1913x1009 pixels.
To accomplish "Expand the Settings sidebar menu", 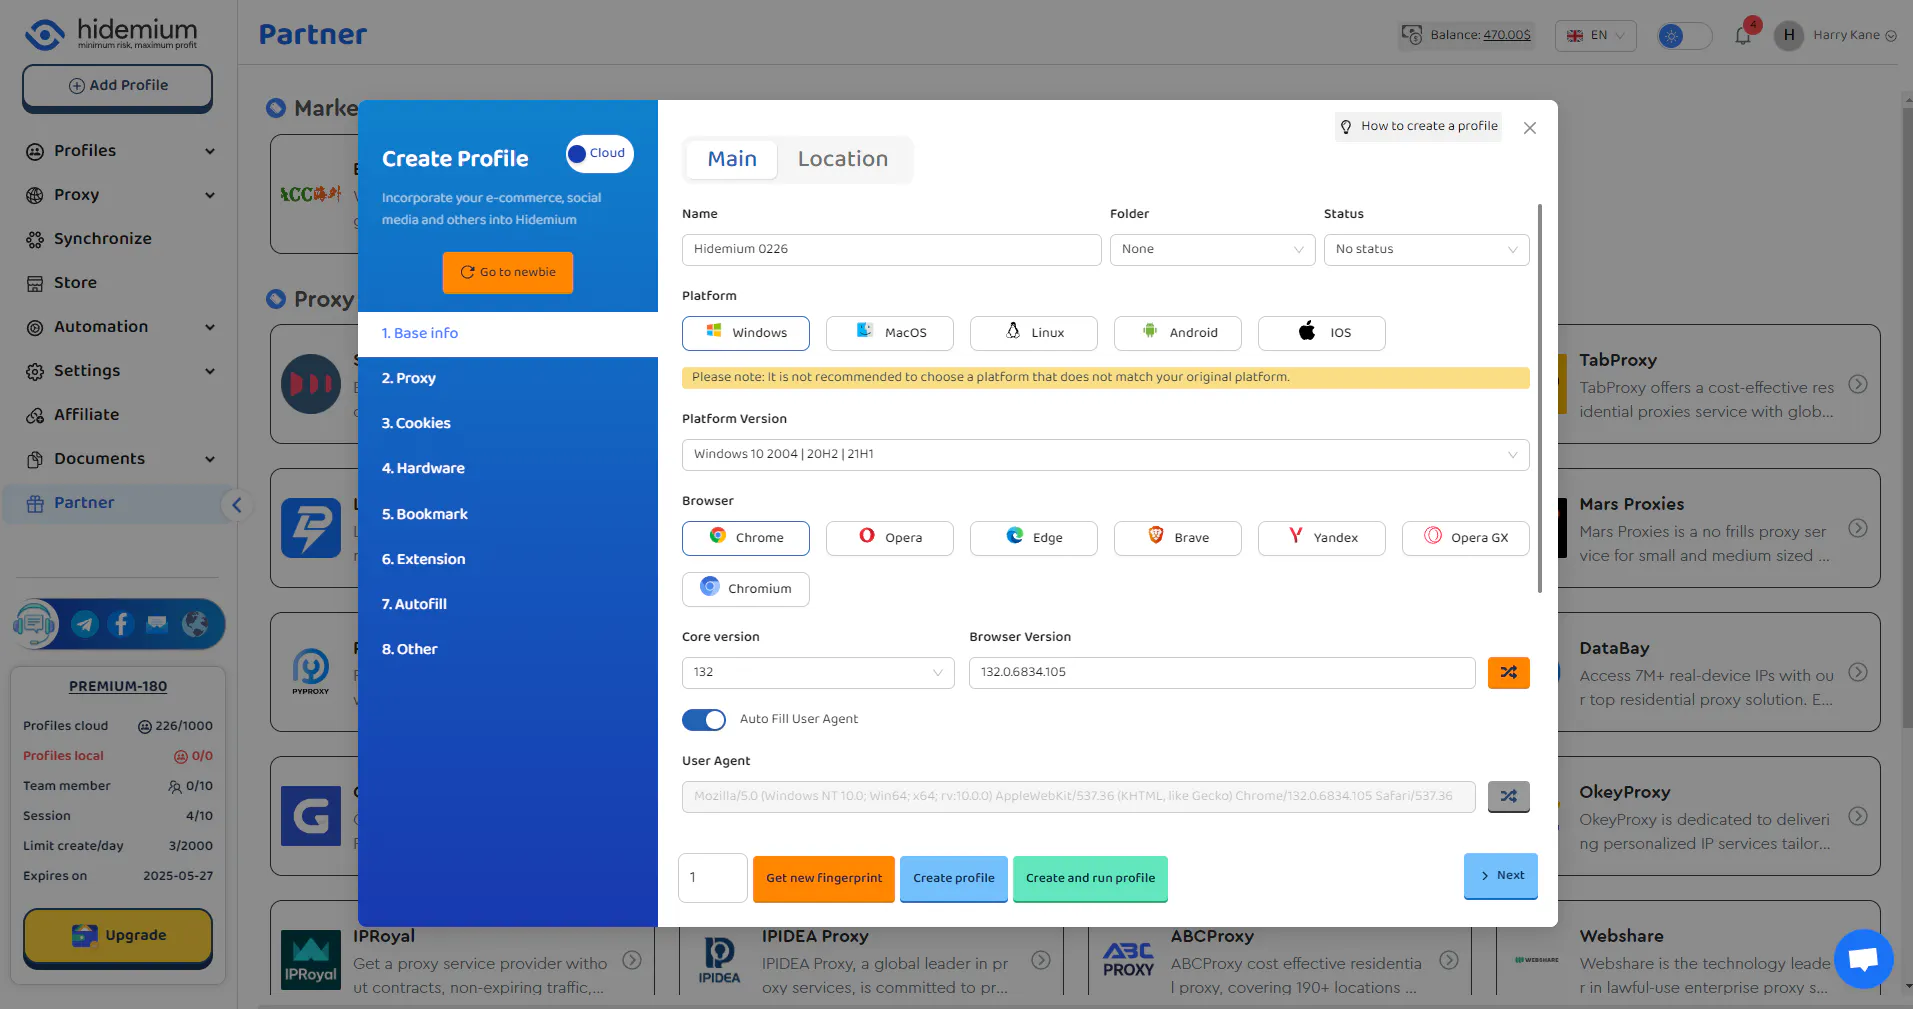I will tap(120, 371).
